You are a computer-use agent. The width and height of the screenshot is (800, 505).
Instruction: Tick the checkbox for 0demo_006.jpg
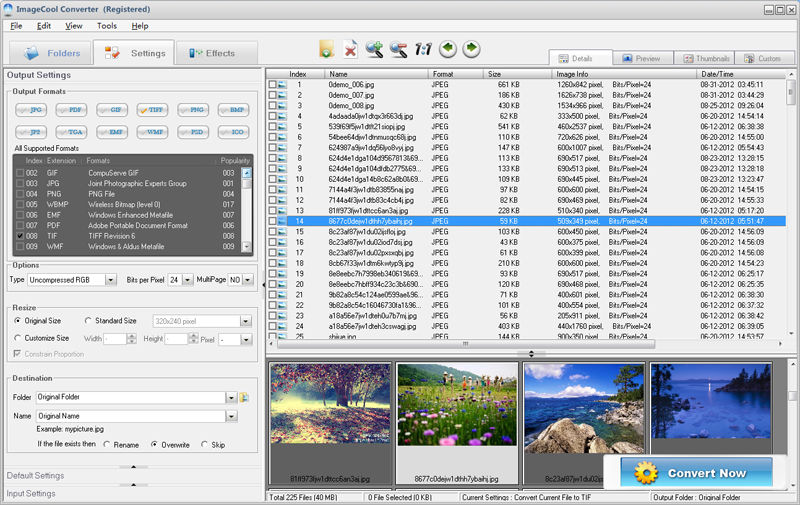pyautogui.click(x=272, y=85)
